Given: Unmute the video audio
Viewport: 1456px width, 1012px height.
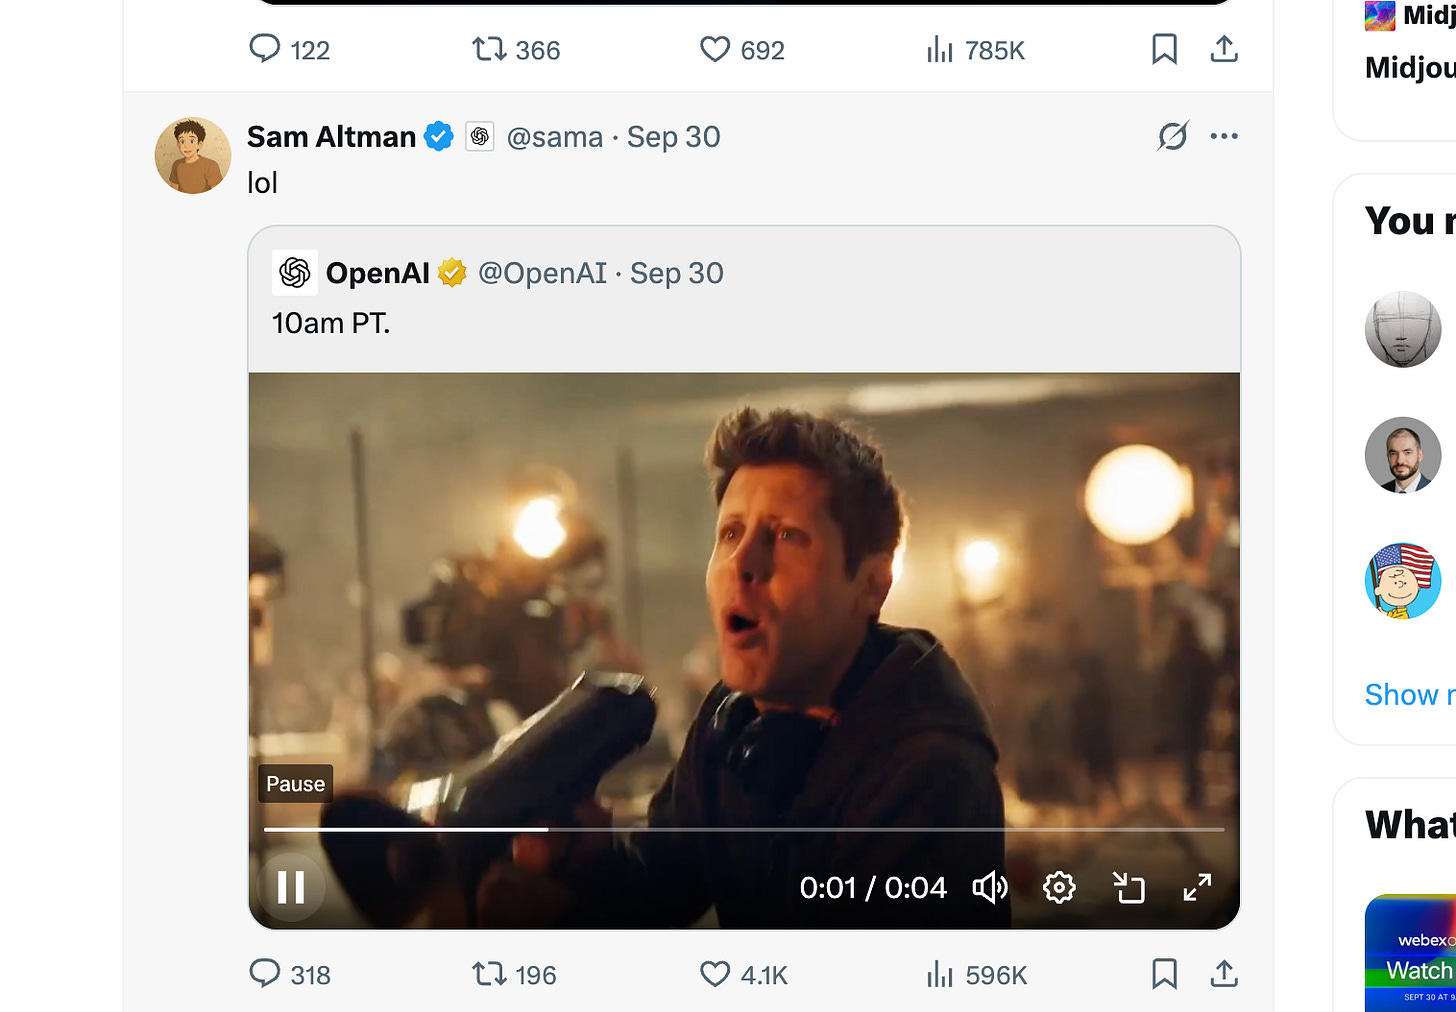Looking at the screenshot, I should click(x=990, y=887).
